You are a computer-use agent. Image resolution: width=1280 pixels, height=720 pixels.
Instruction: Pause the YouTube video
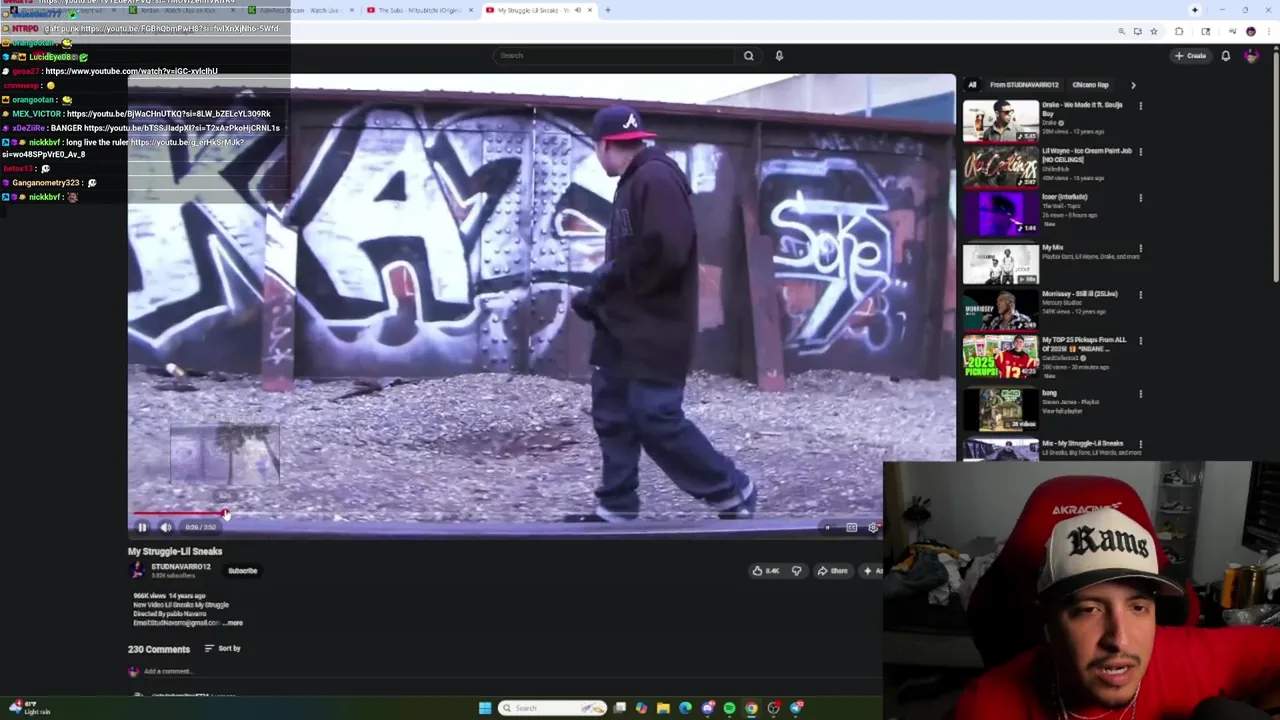(142, 527)
